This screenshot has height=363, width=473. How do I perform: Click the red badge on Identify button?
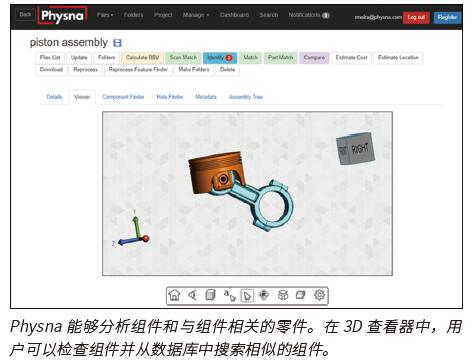click(229, 58)
